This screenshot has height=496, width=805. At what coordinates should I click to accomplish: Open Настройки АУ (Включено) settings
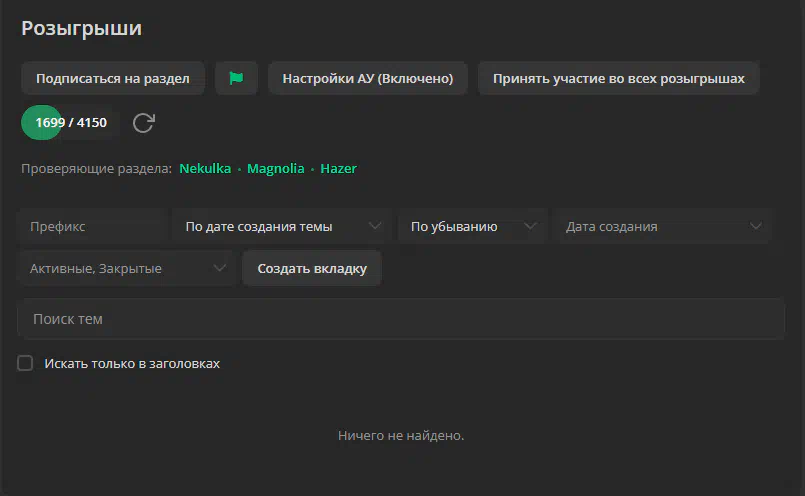click(x=368, y=78)
